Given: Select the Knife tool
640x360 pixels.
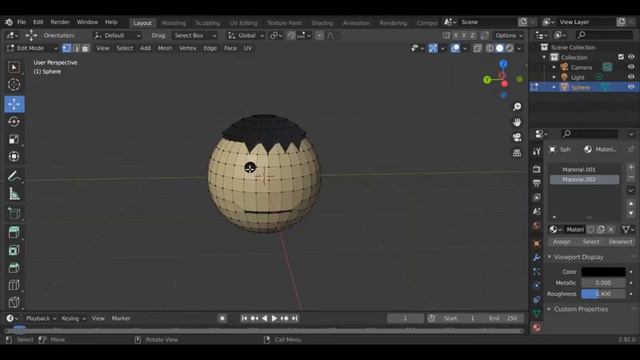Looking at the screenshot, I should coord(14,302).
